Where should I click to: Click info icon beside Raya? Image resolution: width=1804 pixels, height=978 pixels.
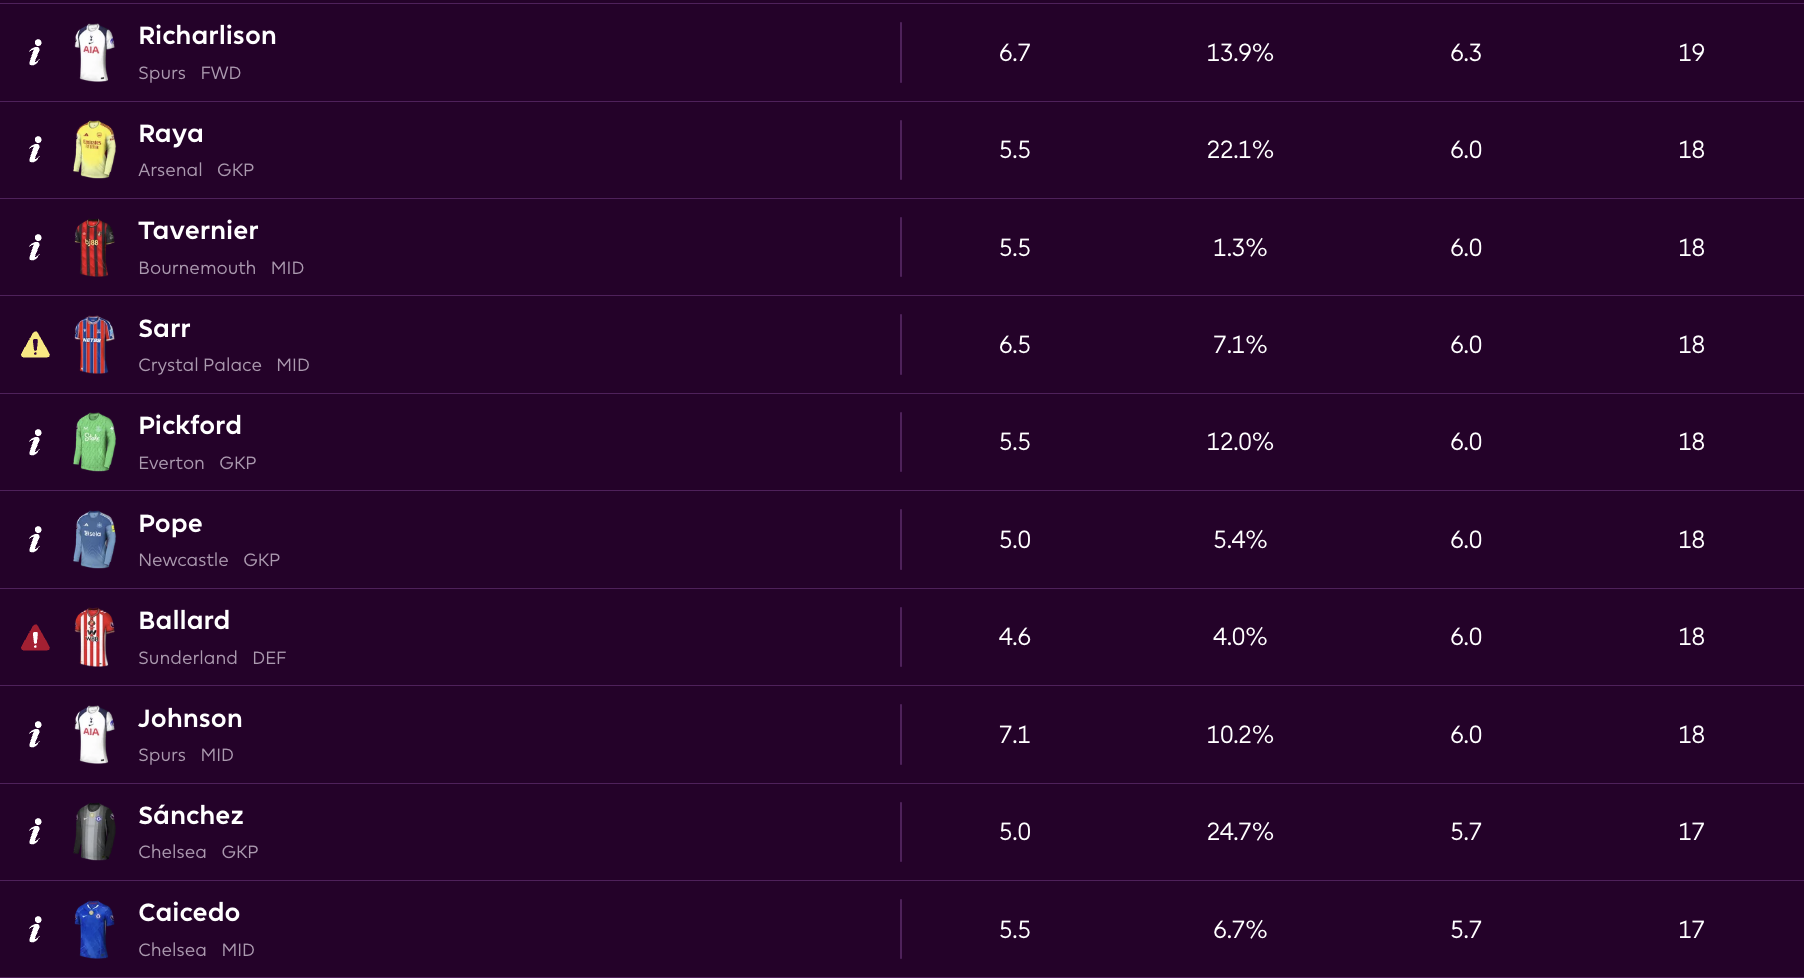35,150
